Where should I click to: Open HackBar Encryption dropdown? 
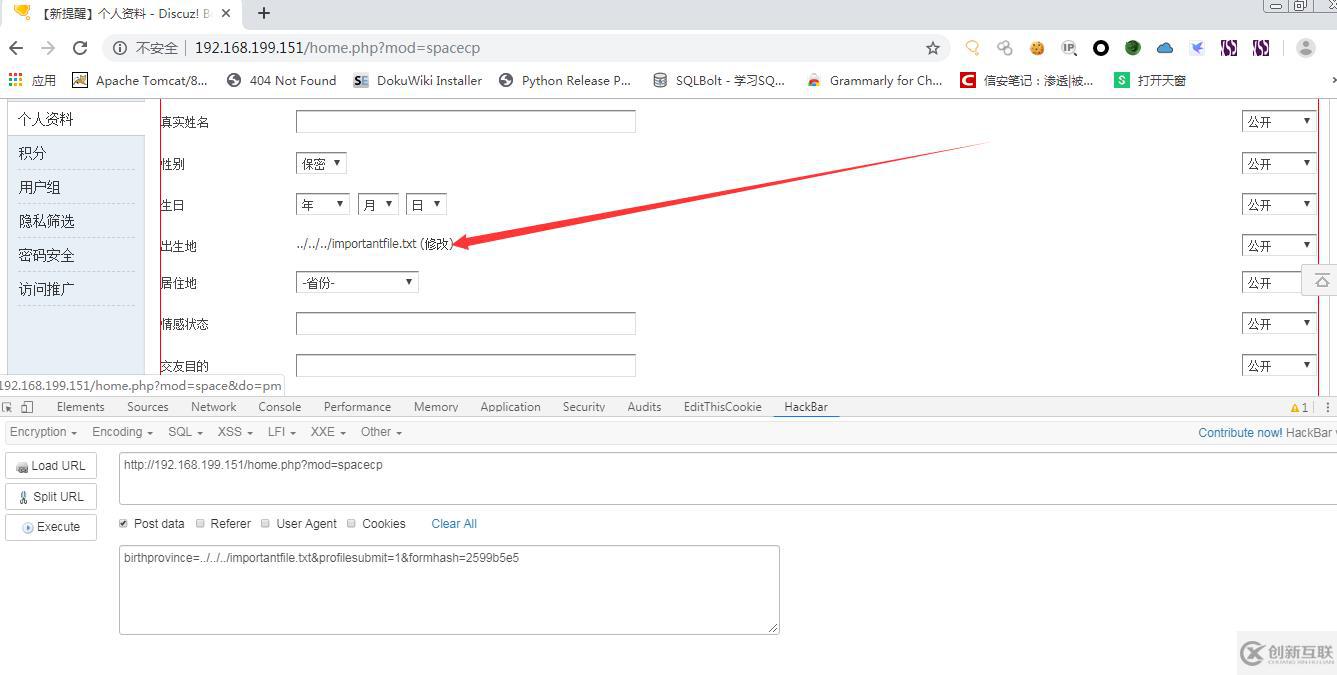[x=44, y=432]
